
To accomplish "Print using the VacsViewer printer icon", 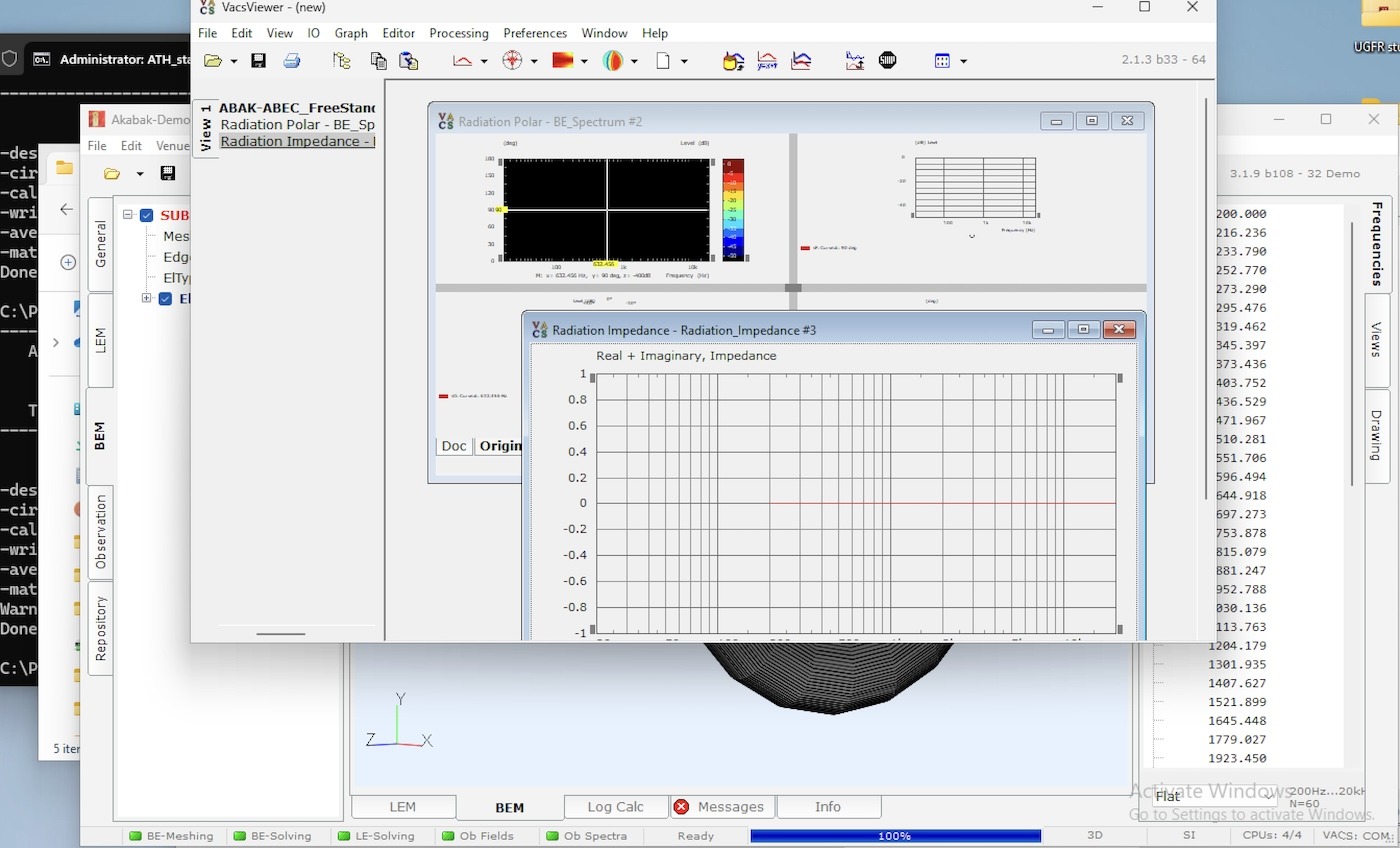I will [291, 61].
